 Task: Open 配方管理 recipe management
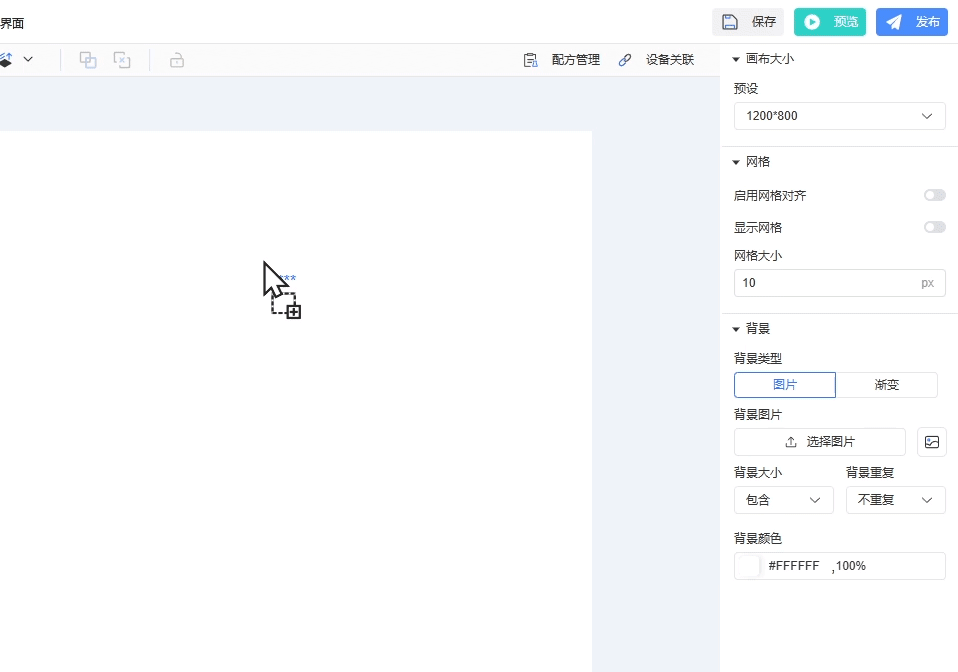point(562,60)
